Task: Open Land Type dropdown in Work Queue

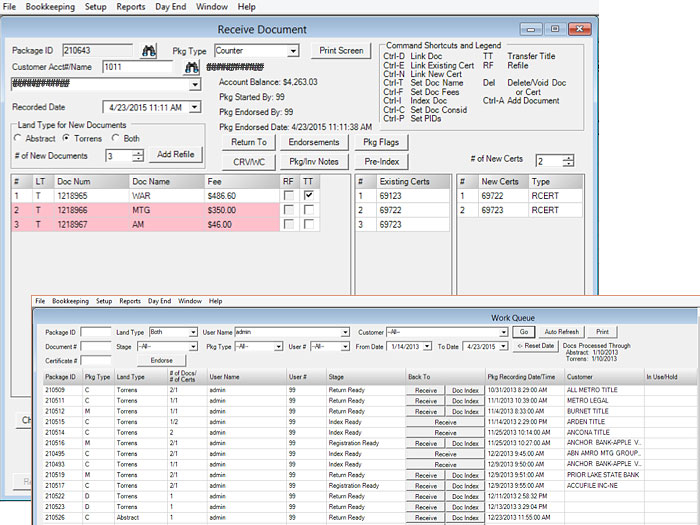Action: (193, 332)
